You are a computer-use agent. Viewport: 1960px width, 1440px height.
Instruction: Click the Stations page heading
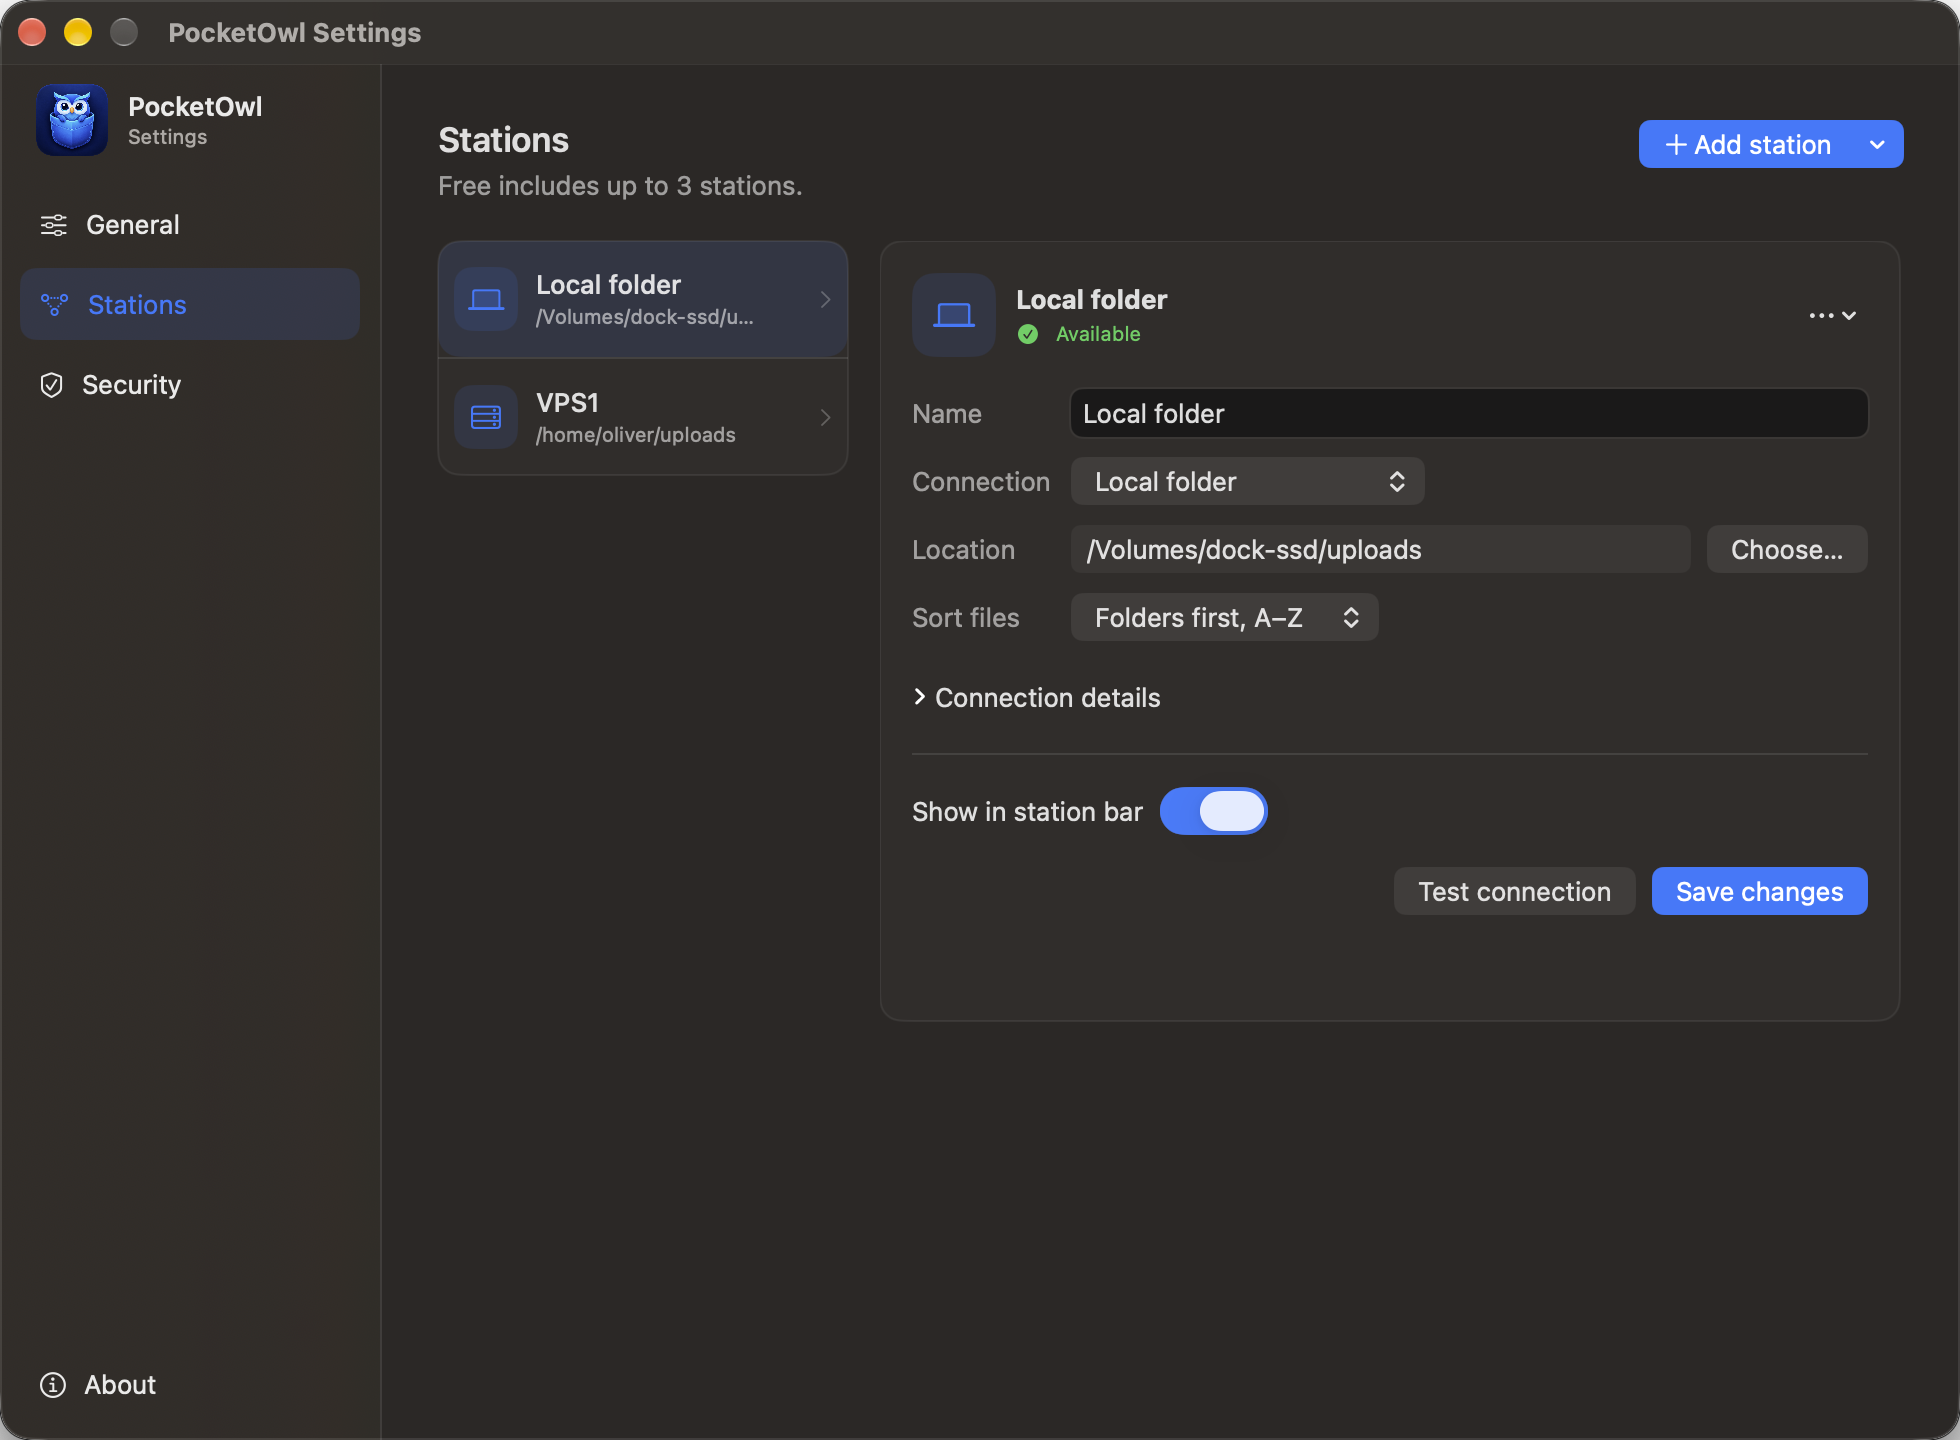tap(504, 140)
